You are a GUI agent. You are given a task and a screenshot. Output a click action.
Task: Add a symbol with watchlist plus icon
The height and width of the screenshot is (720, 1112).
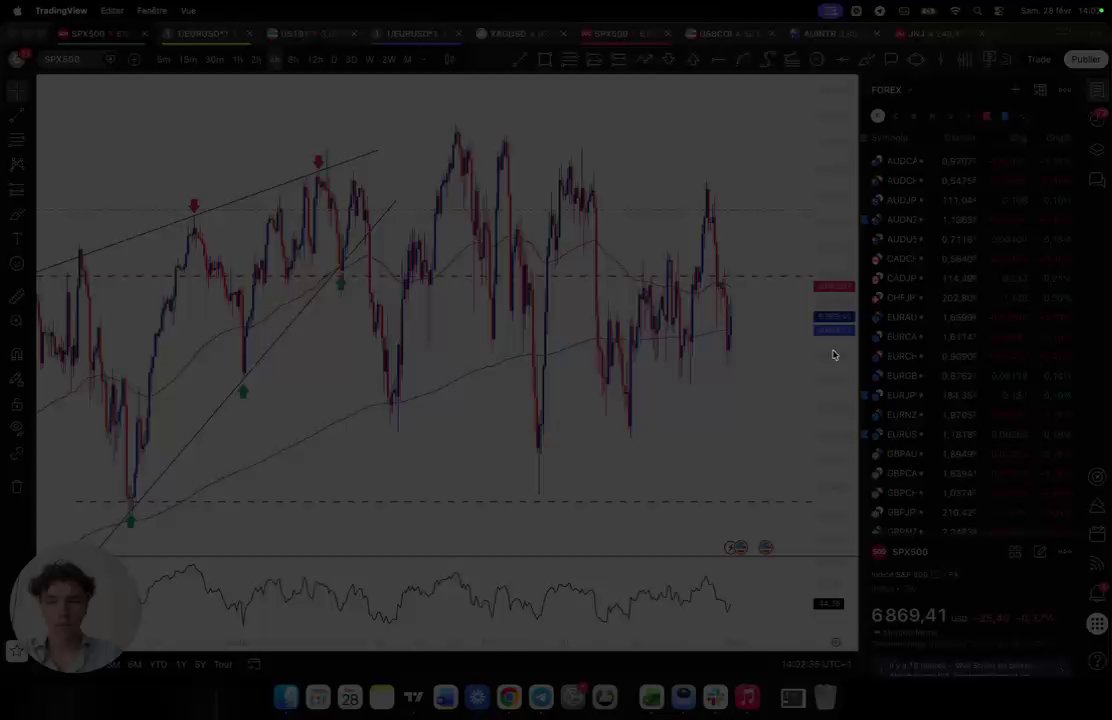point(1016,90)
